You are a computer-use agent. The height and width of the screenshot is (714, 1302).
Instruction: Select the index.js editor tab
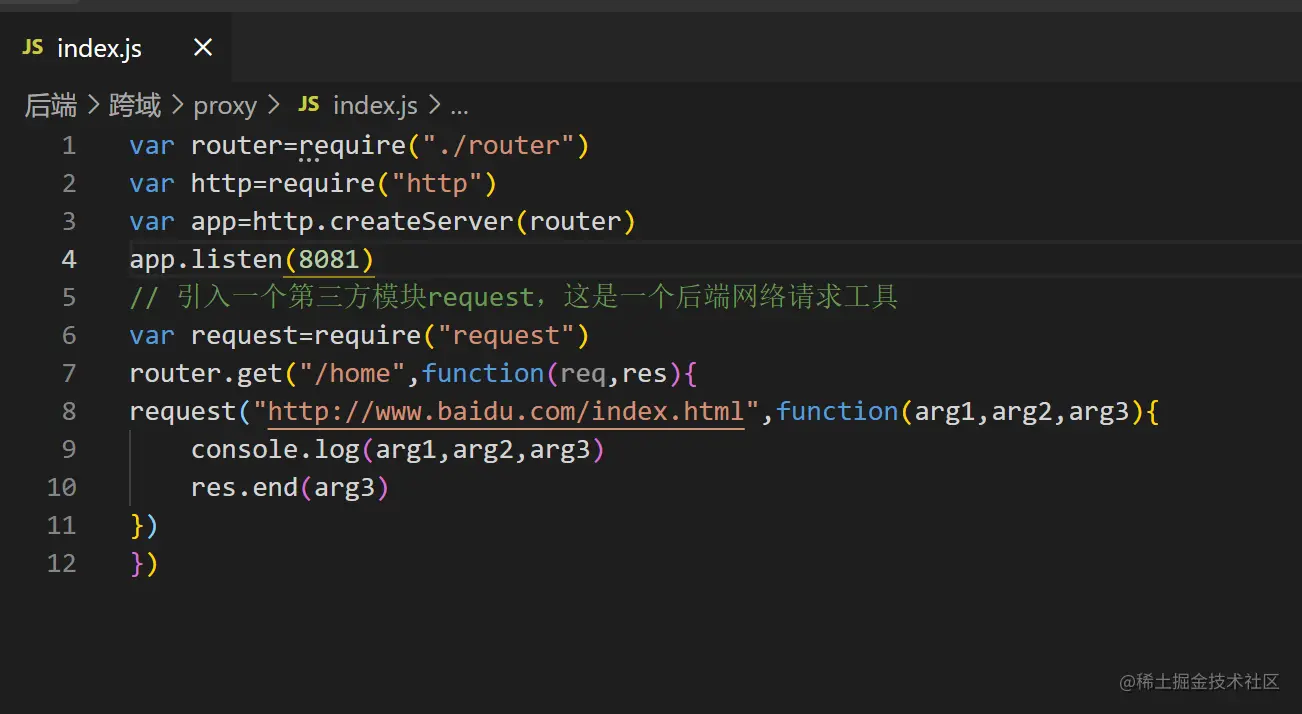coord(115,47)
